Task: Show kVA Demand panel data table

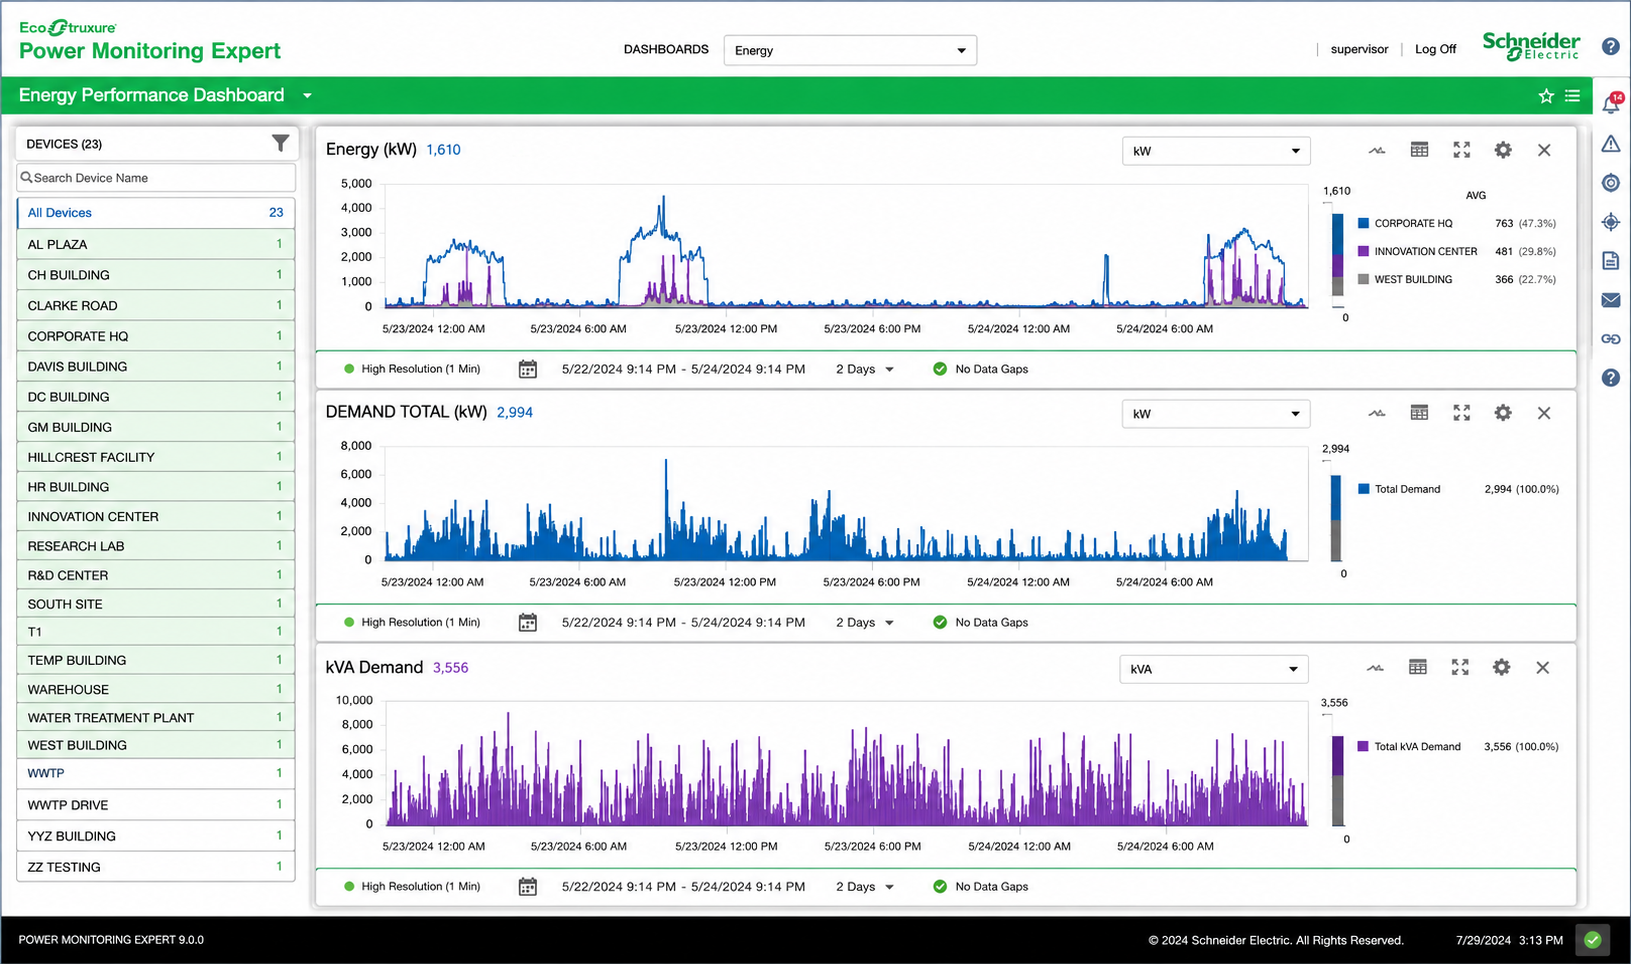Action: coord(1418,667)
